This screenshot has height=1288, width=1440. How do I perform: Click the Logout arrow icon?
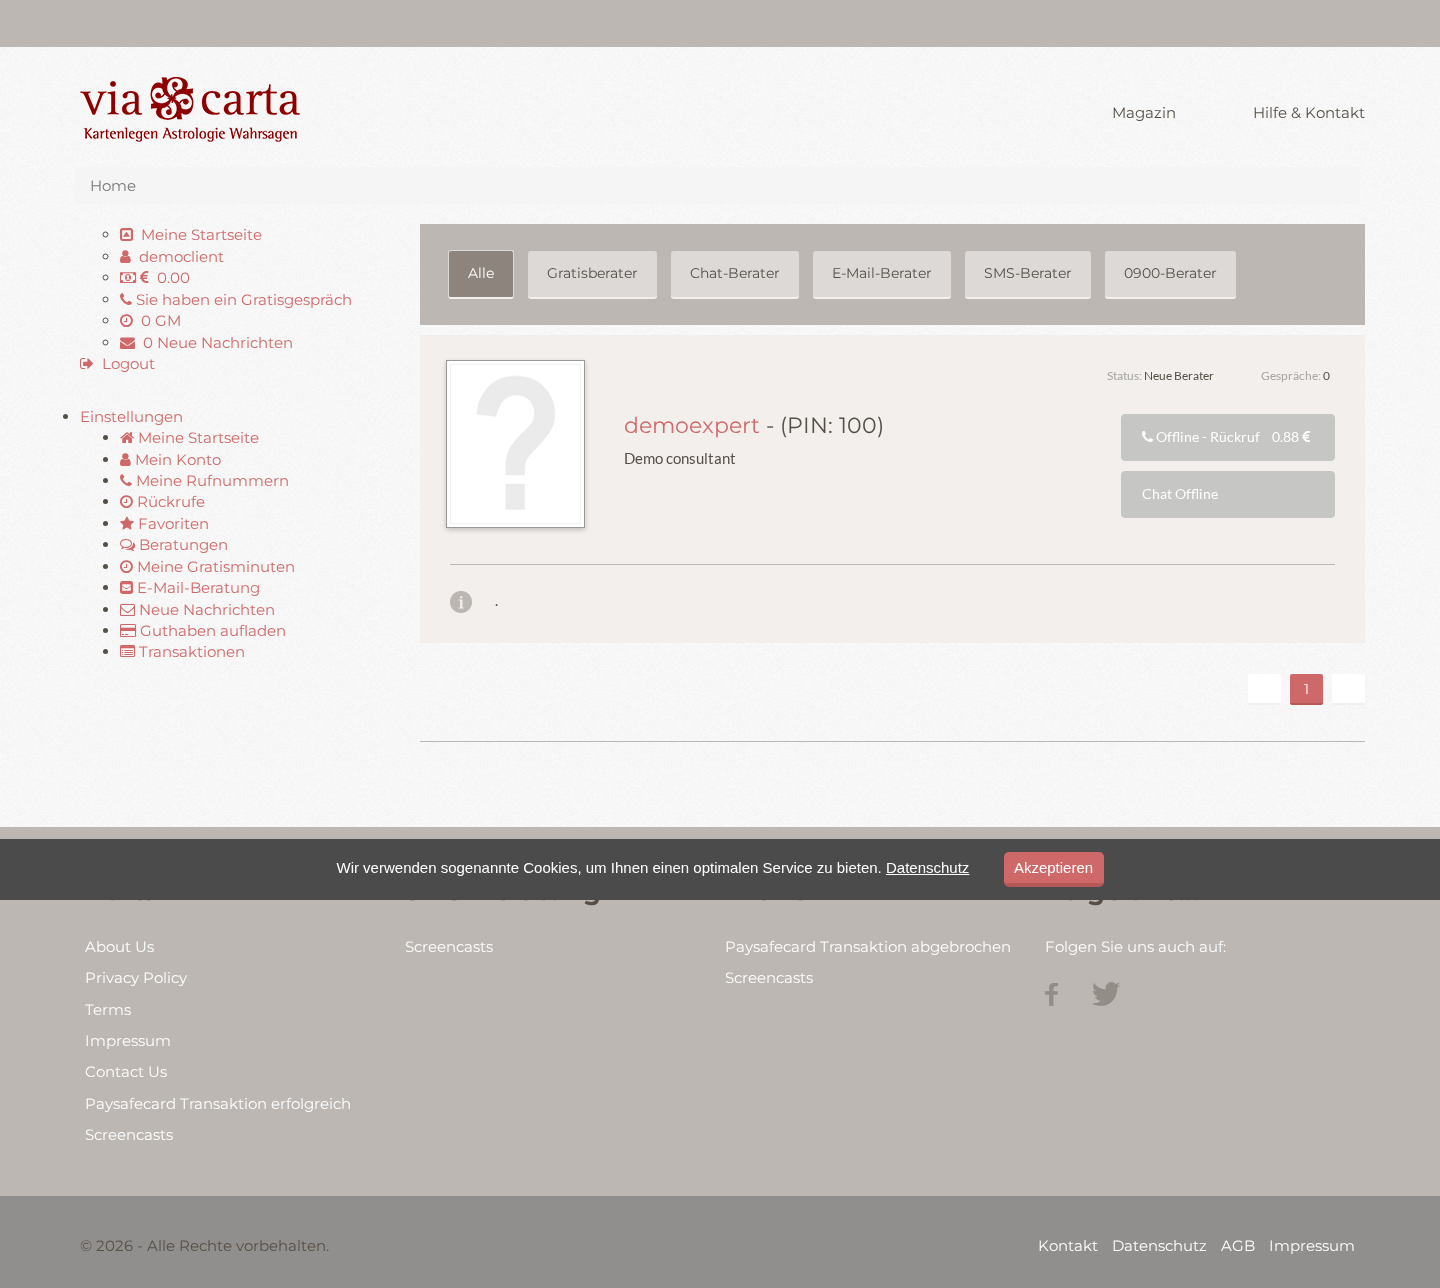tap(87, 364)
